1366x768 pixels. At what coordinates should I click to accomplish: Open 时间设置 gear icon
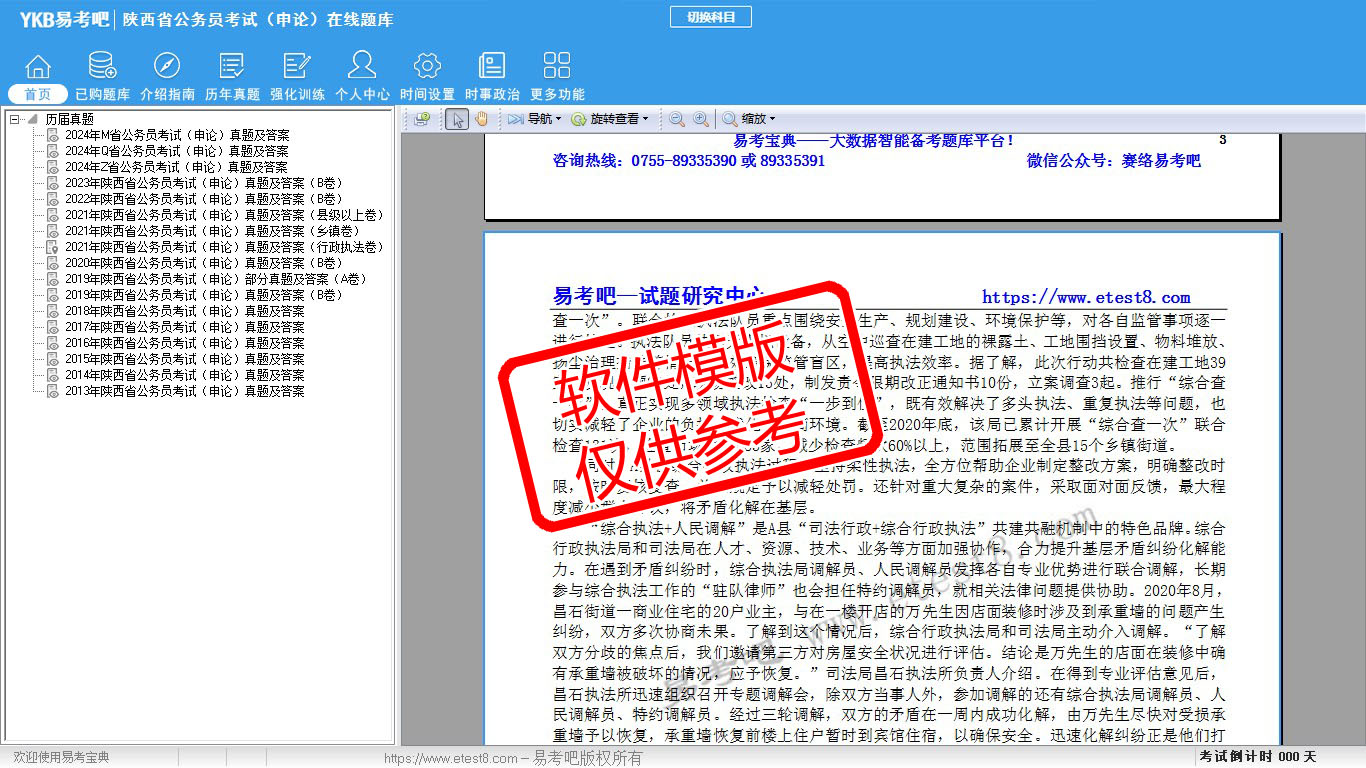(x=427, y=67)
